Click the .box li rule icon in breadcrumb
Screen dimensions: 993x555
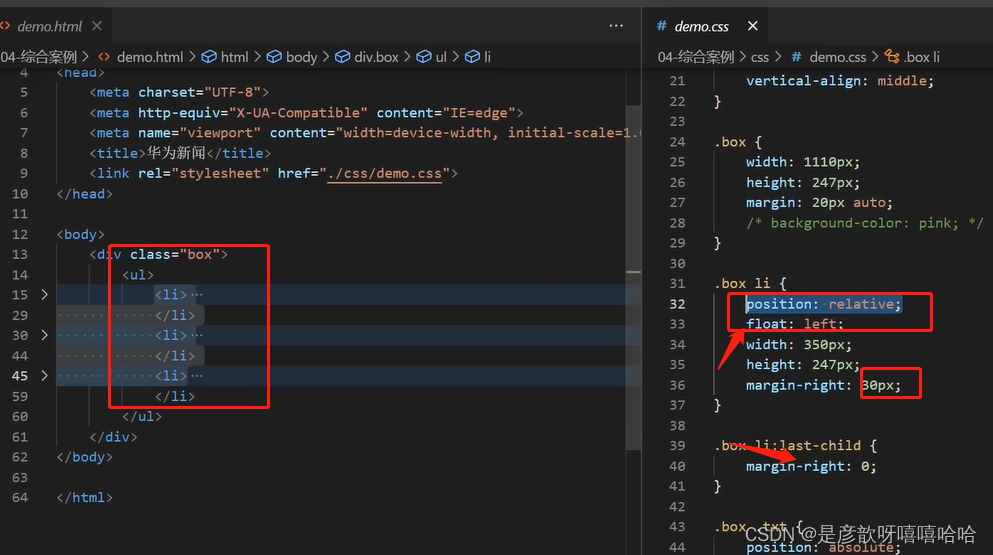click(x=890, y=57)
